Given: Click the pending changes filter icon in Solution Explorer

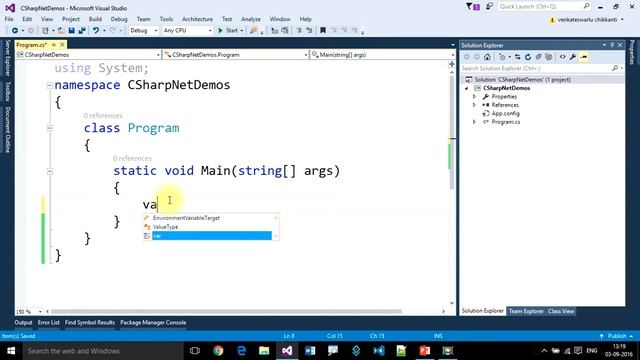Looking at the screenshot, I should pos(502,57).
